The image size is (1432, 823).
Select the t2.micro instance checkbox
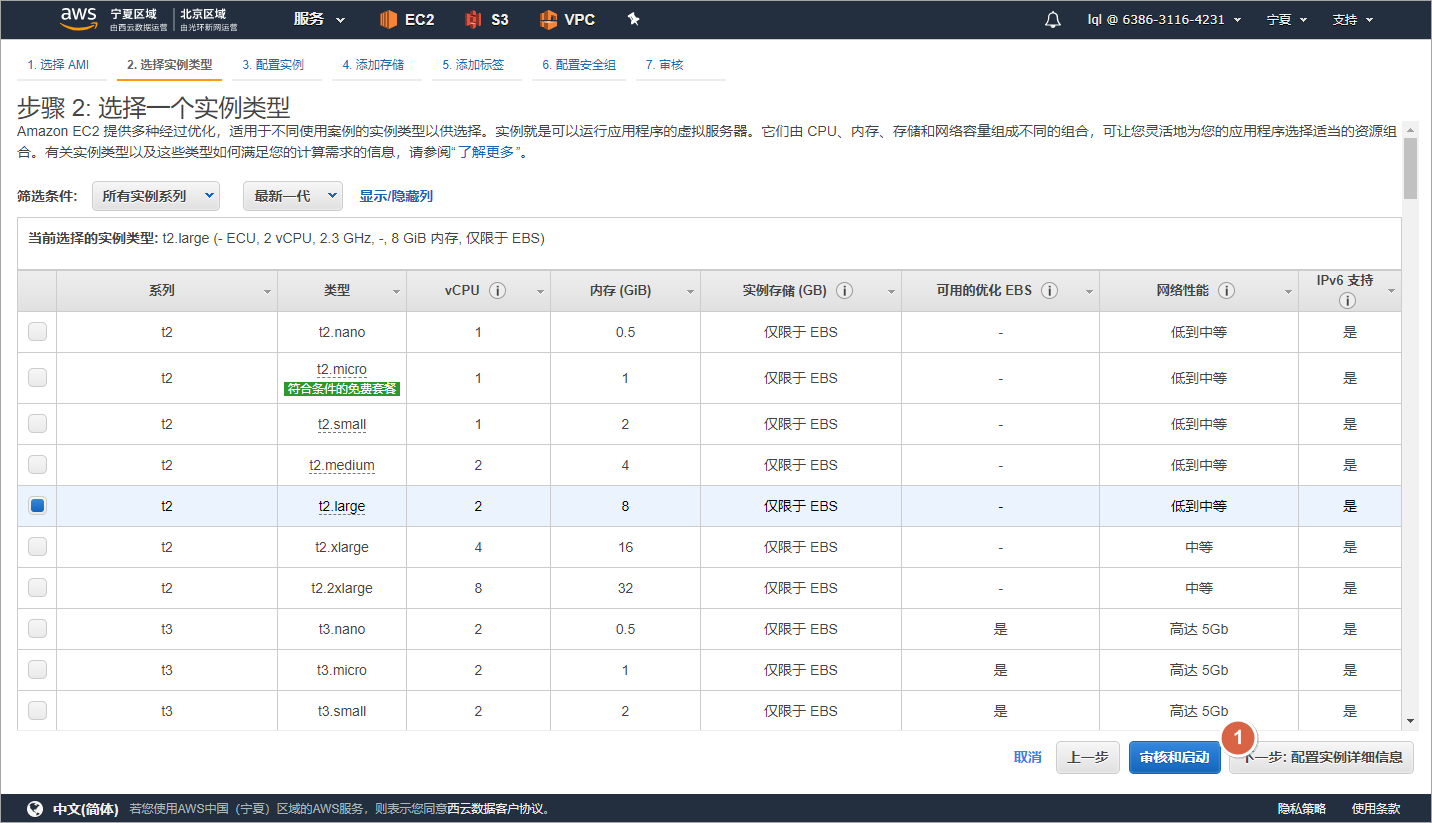37,378
